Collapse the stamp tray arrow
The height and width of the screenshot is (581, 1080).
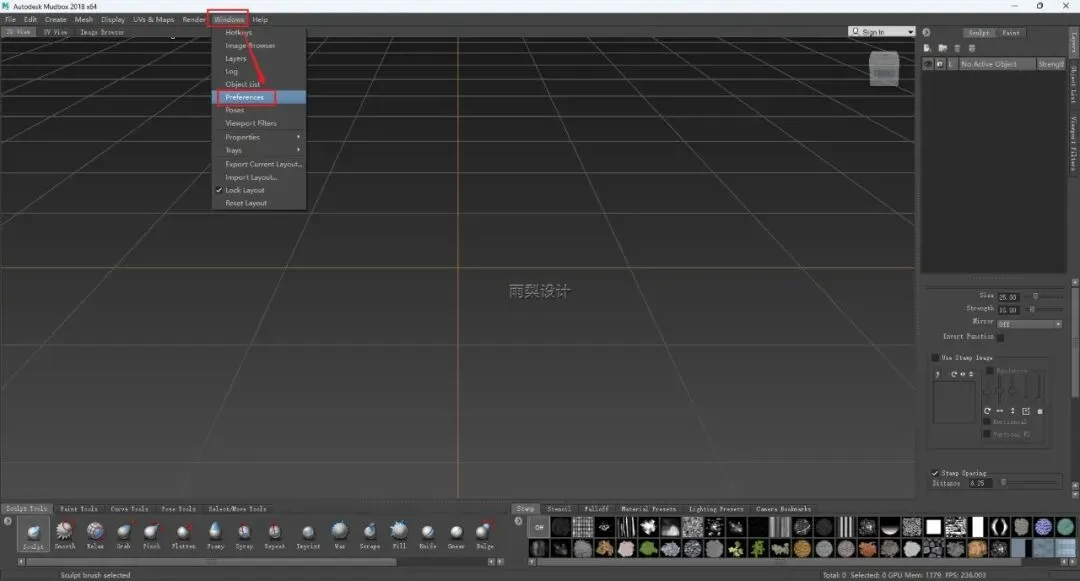(x=518, y=521)
